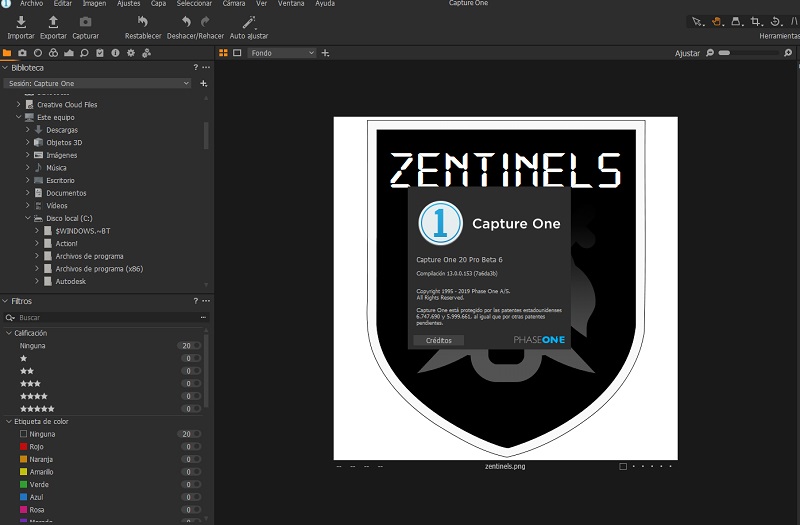The height and width of the screenshot is (525, 800).
Task: Open the Cámara menu
Action: (232, 4)
